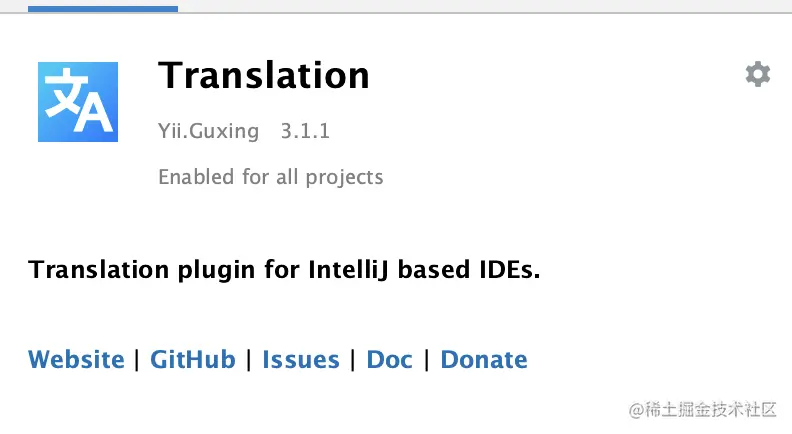Click the plugin description sentence

pyautogui.click(x=284, y=270)
